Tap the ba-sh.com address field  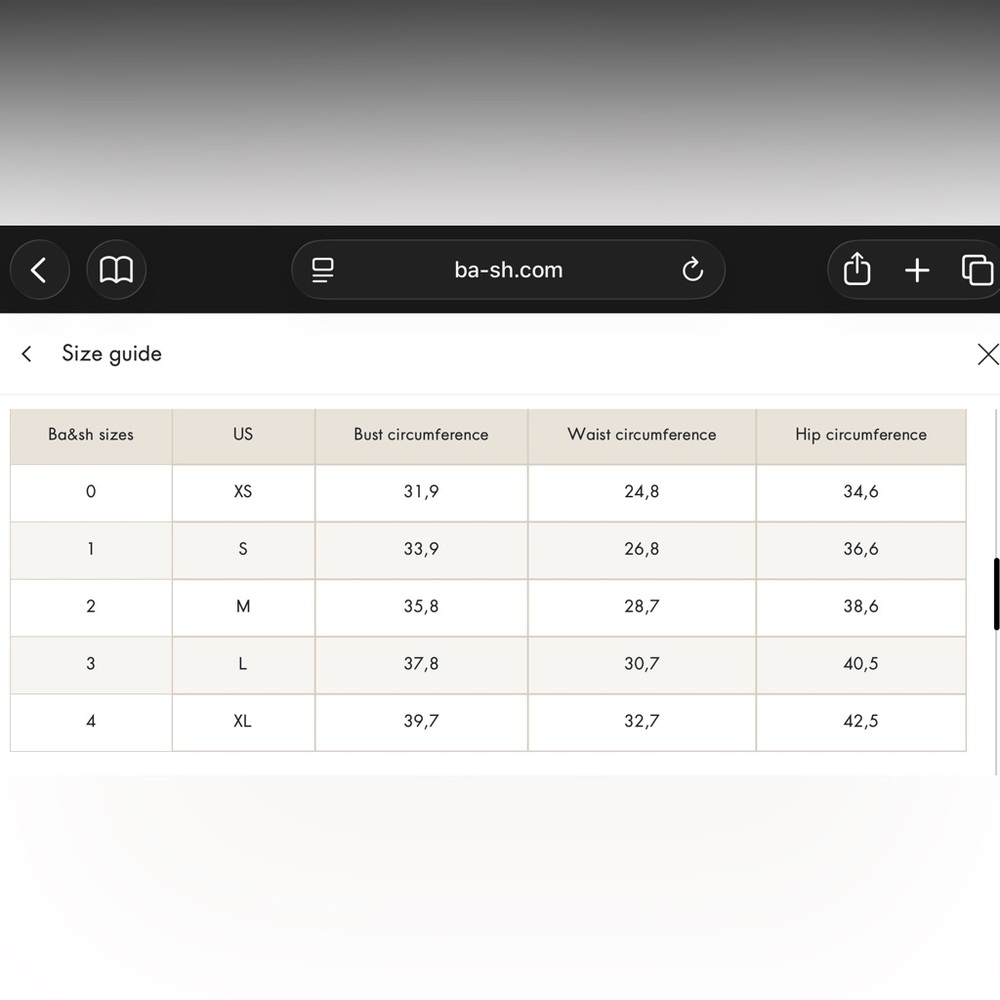click(508, 270)
